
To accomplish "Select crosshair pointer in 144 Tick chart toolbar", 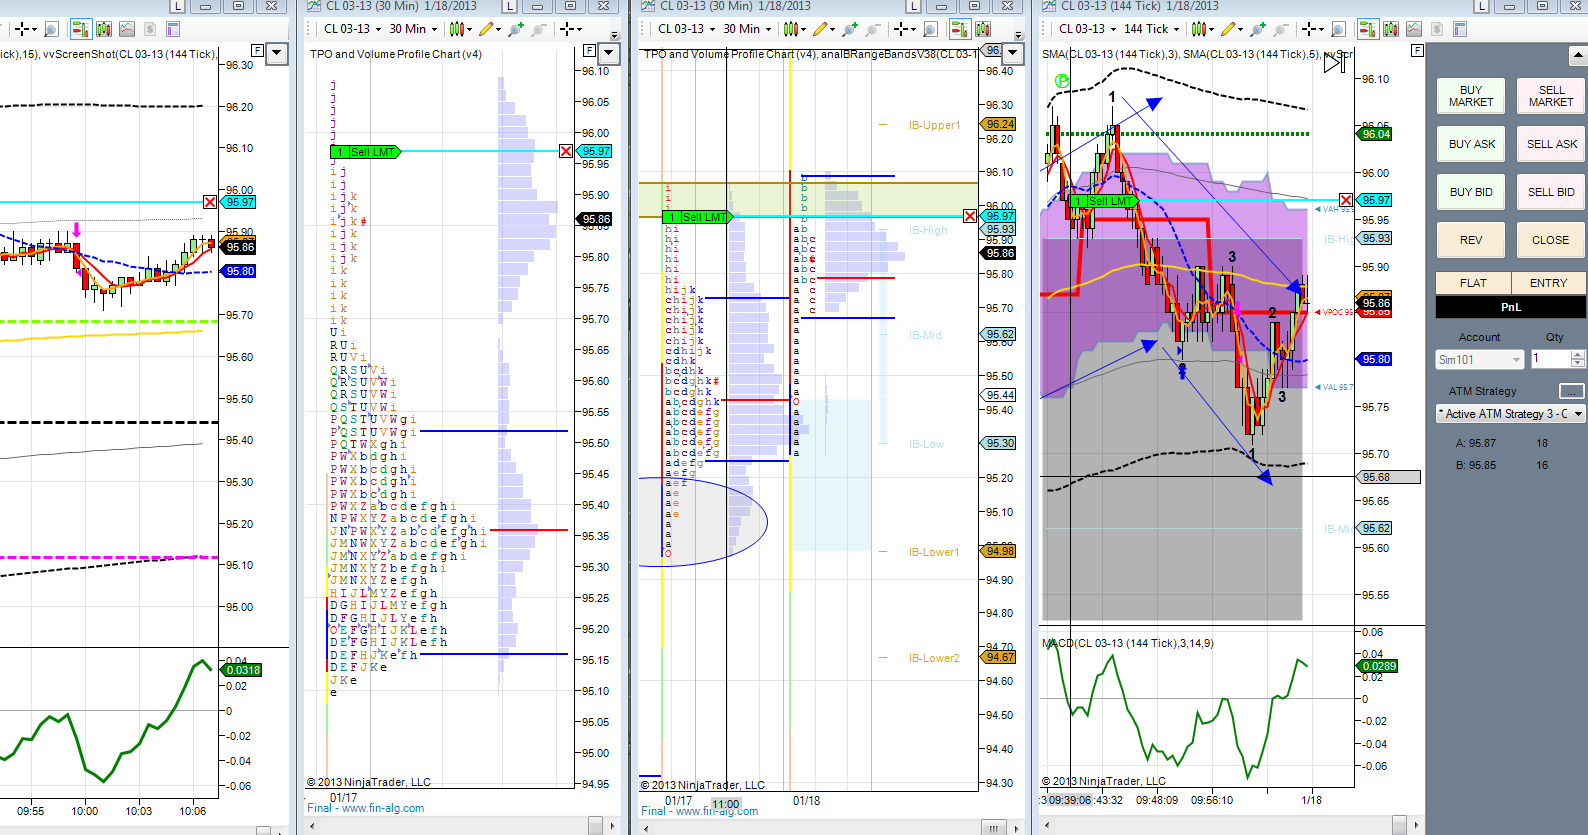I will (1309, 29).
